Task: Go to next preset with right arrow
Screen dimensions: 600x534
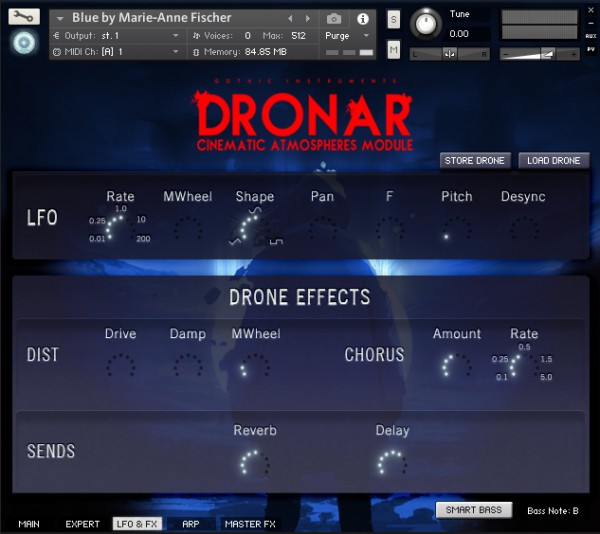Action: tap(308, 18)
